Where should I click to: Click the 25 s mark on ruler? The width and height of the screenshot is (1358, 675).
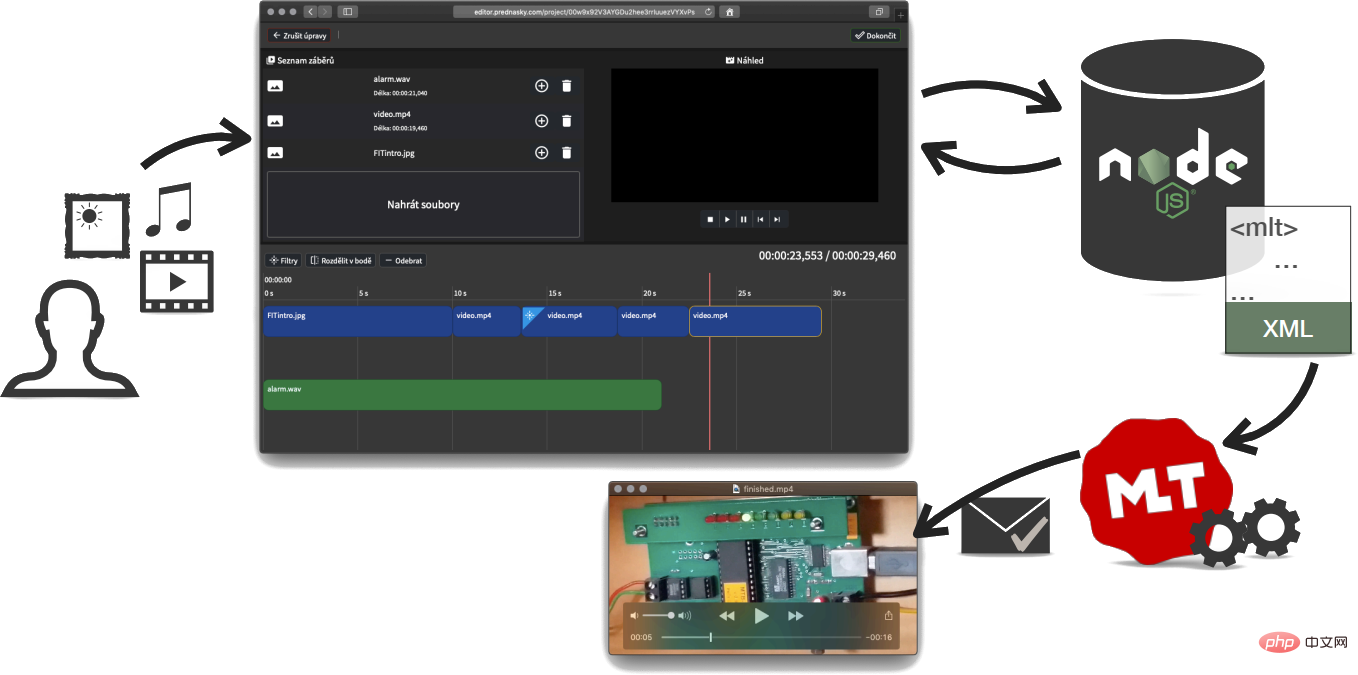[x=744, y=293]
